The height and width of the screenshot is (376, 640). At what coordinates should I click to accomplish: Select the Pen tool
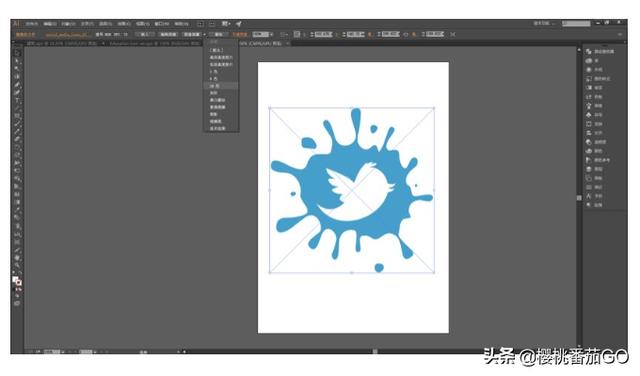(17, 85)
